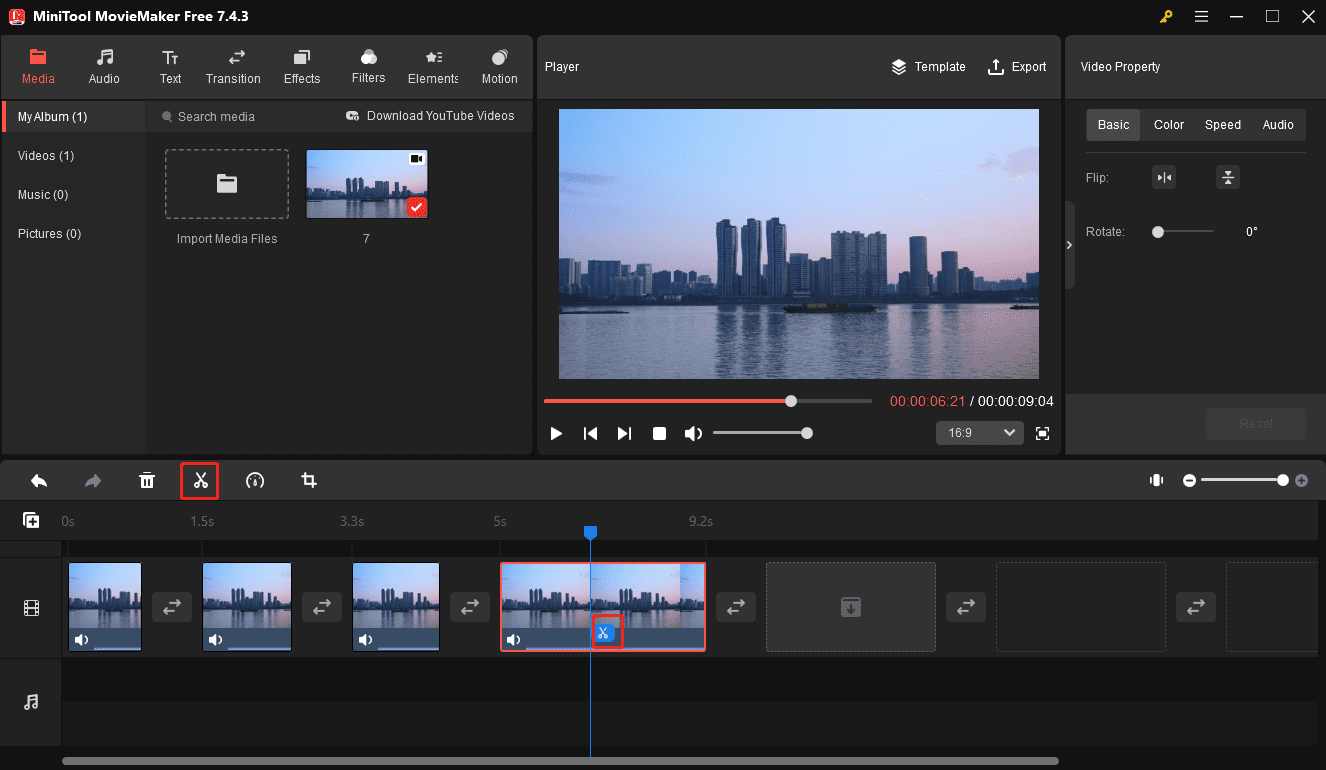This screenshot has width=1326, height=770.
Task: Open the Transition tab
Action: [233, 66]
